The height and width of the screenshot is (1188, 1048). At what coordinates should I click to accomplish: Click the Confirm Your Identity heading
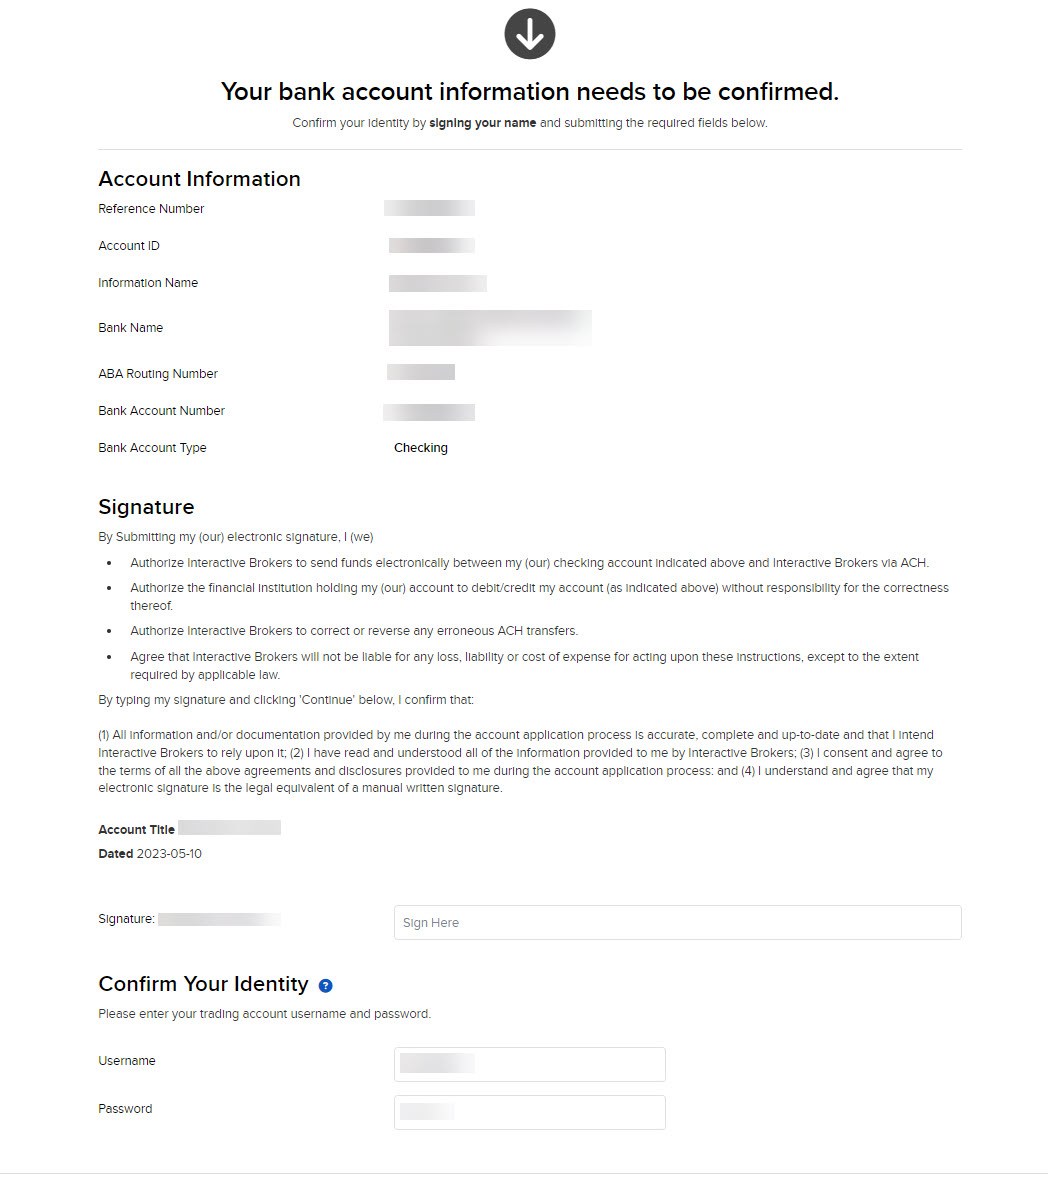point(203,984)
